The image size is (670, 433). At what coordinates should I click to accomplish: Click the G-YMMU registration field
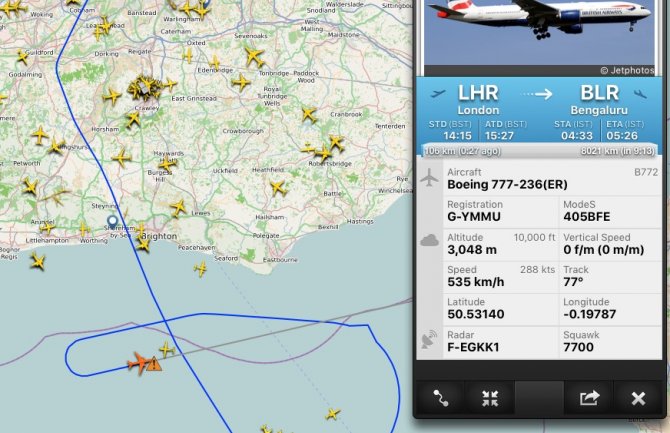click(x=501, y=211)
